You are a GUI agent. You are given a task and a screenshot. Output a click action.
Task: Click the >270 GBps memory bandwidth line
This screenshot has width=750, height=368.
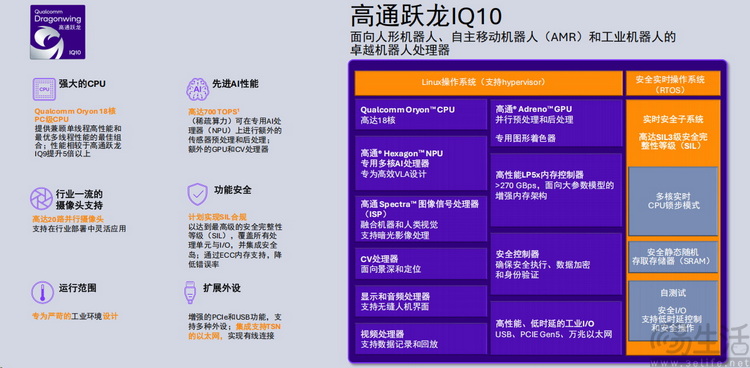click(x=555, y=190)
